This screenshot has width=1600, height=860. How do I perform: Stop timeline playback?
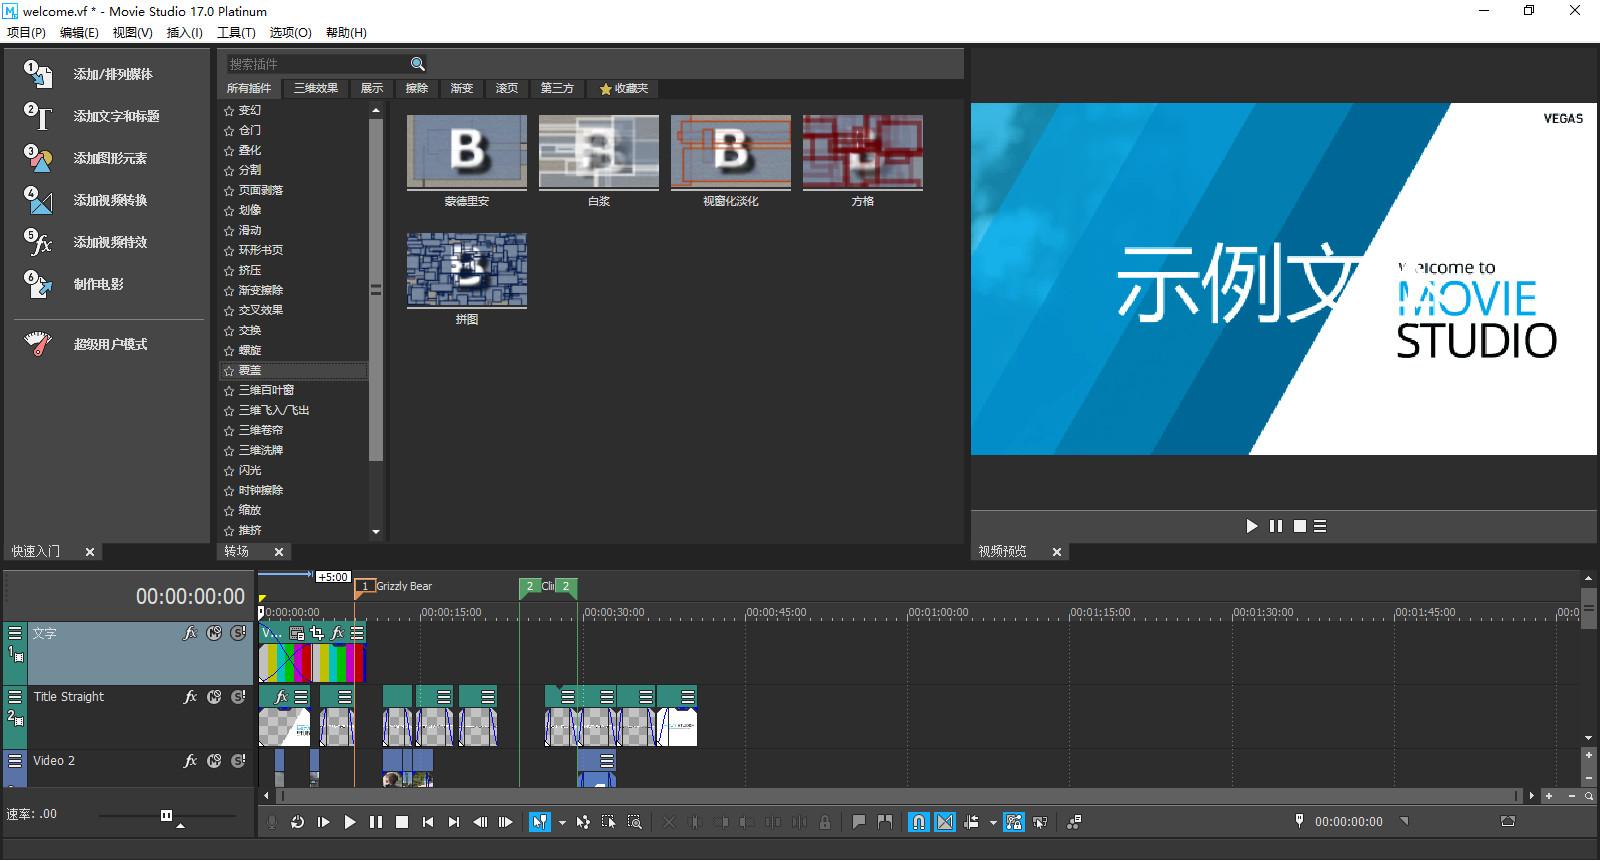(402, 822)
